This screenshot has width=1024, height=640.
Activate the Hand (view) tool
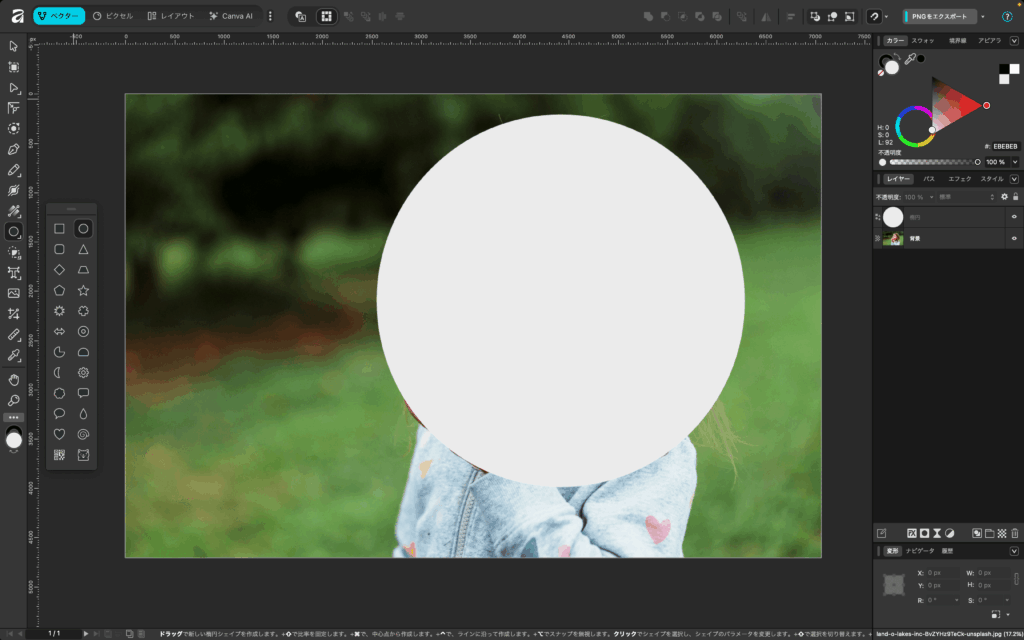[14, 380]
